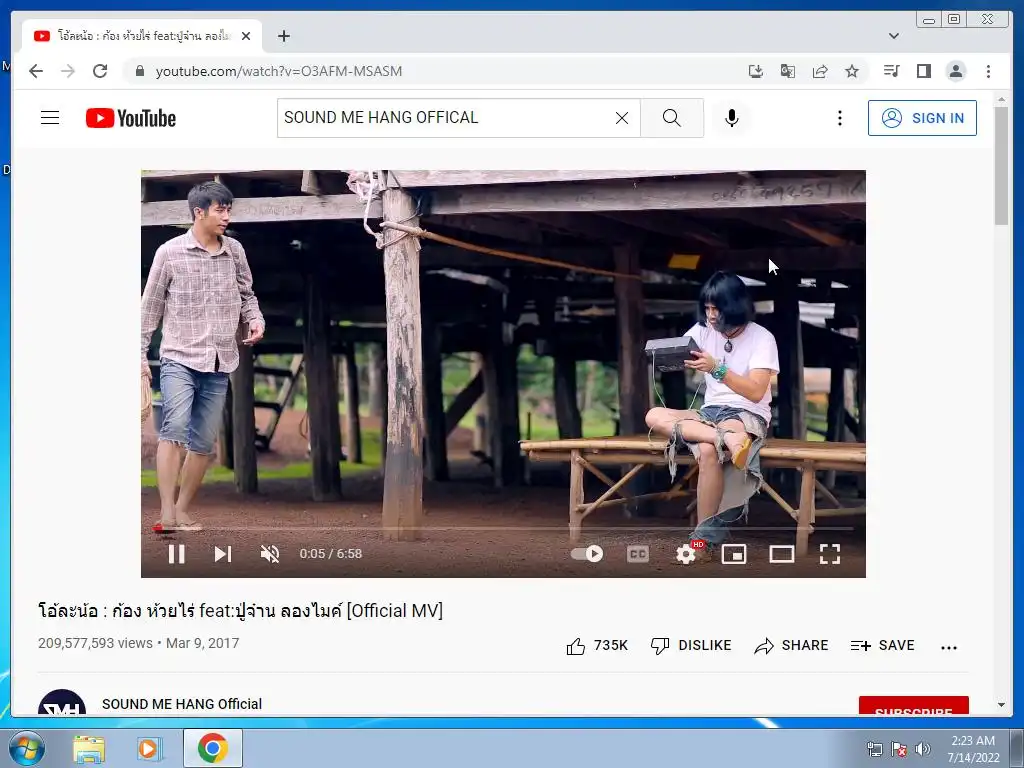Switch to theater mode view
Viewport: 1024px width, 768px height.
pyautogui.click(x=782, y=554)
